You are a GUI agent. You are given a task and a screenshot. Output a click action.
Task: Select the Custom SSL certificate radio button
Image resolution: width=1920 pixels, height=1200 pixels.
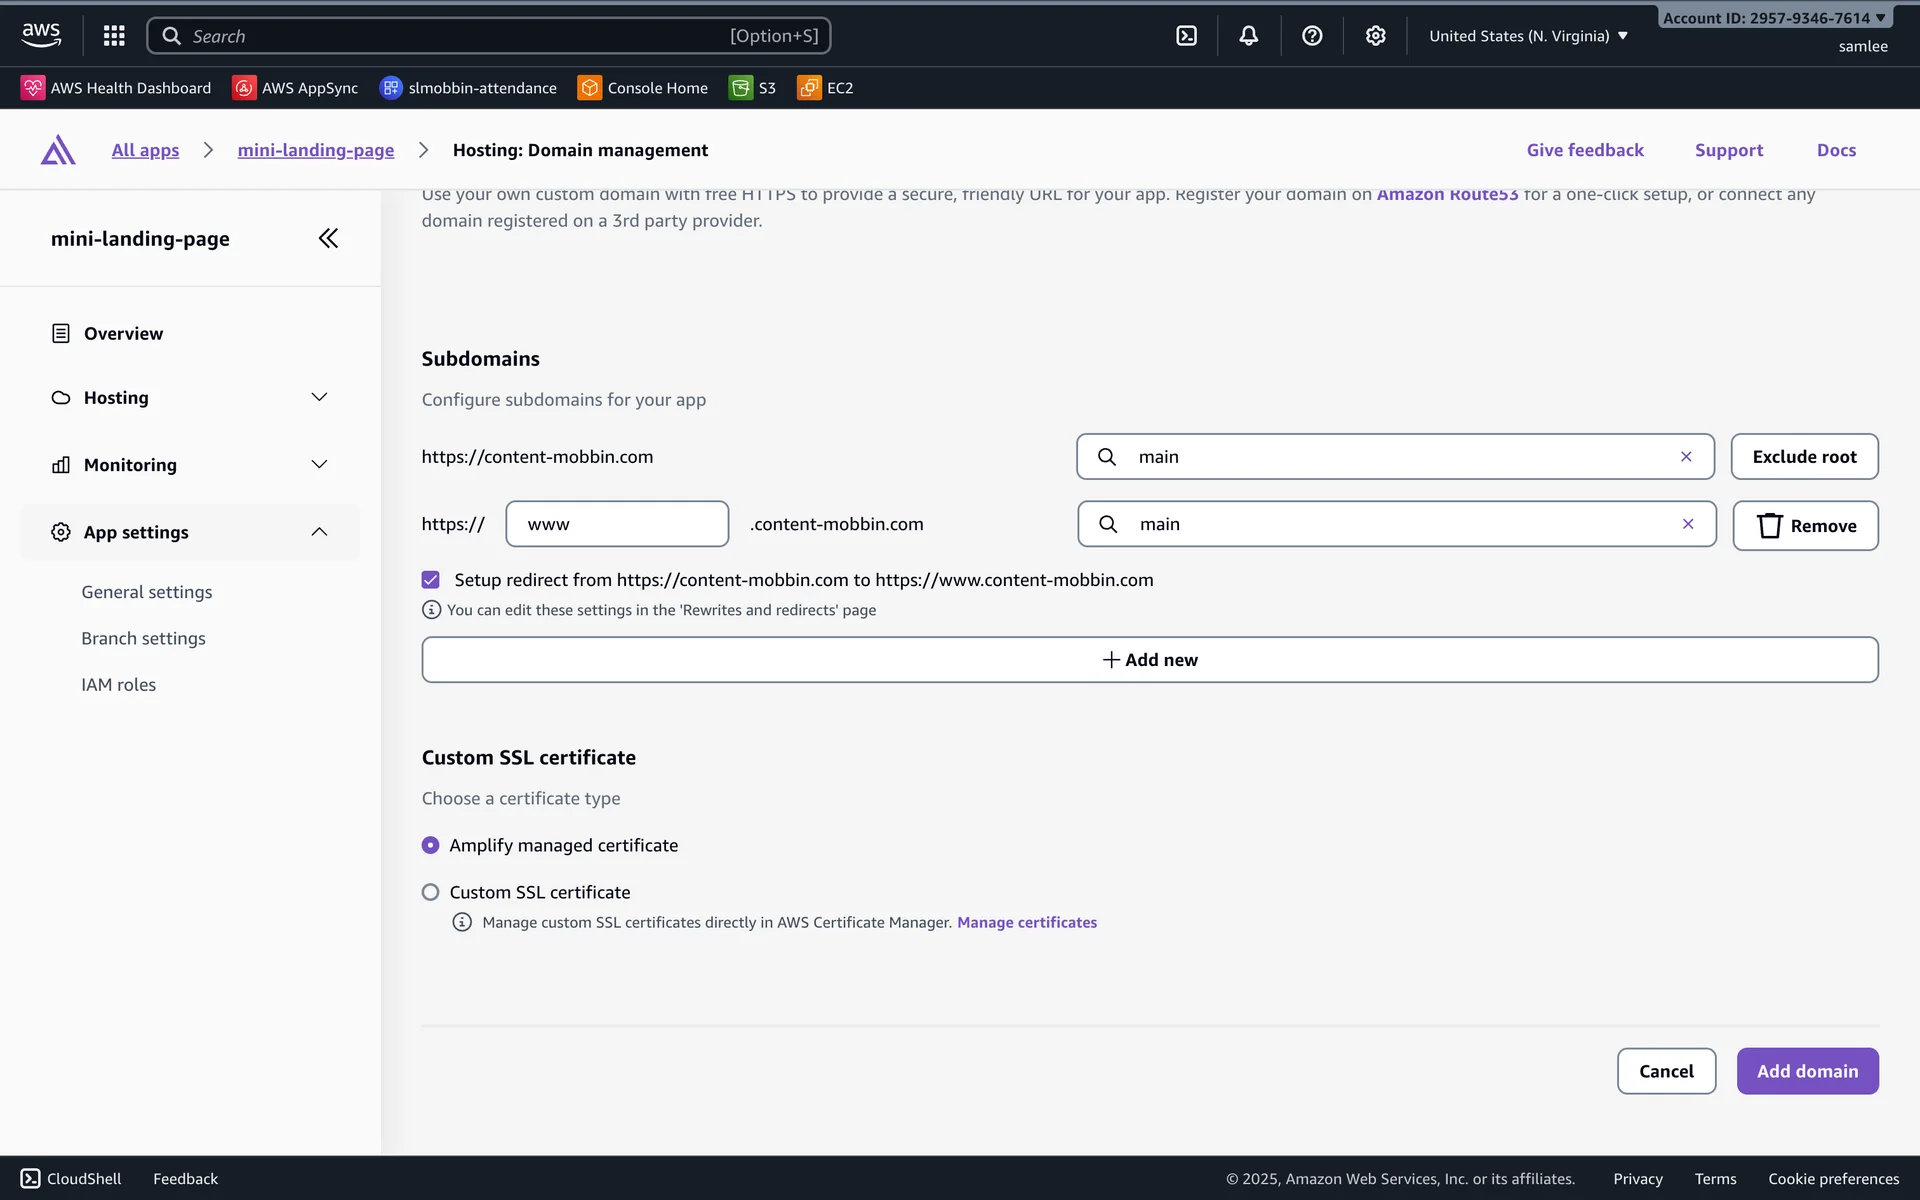click(x=431, y=892)
